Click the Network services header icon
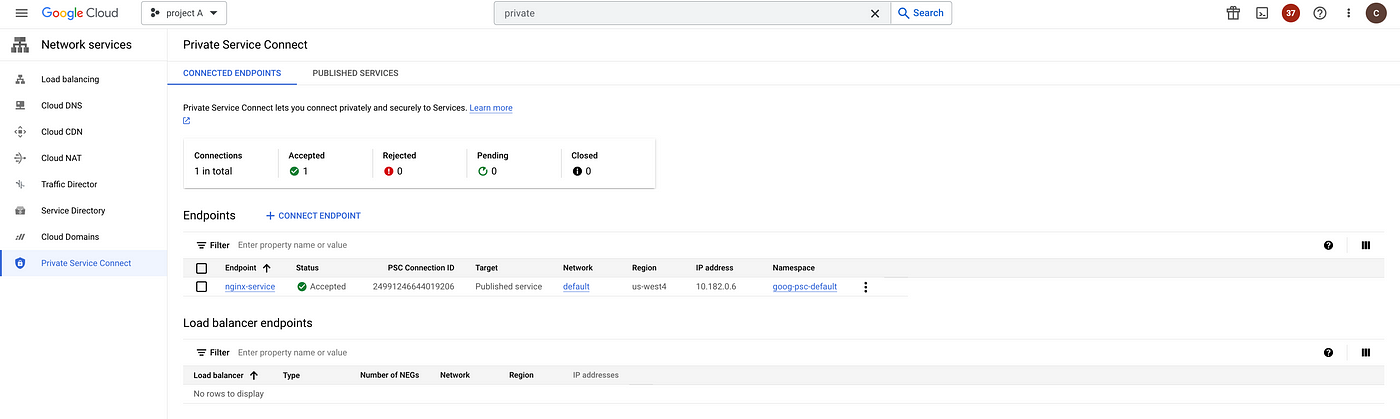The image size is (1400, 419). coord(19,45)
